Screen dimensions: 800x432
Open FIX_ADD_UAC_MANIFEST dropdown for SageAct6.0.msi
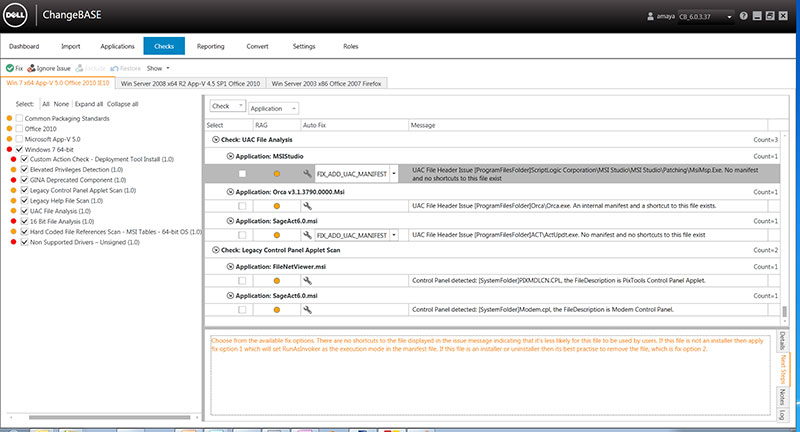point(394,235)
